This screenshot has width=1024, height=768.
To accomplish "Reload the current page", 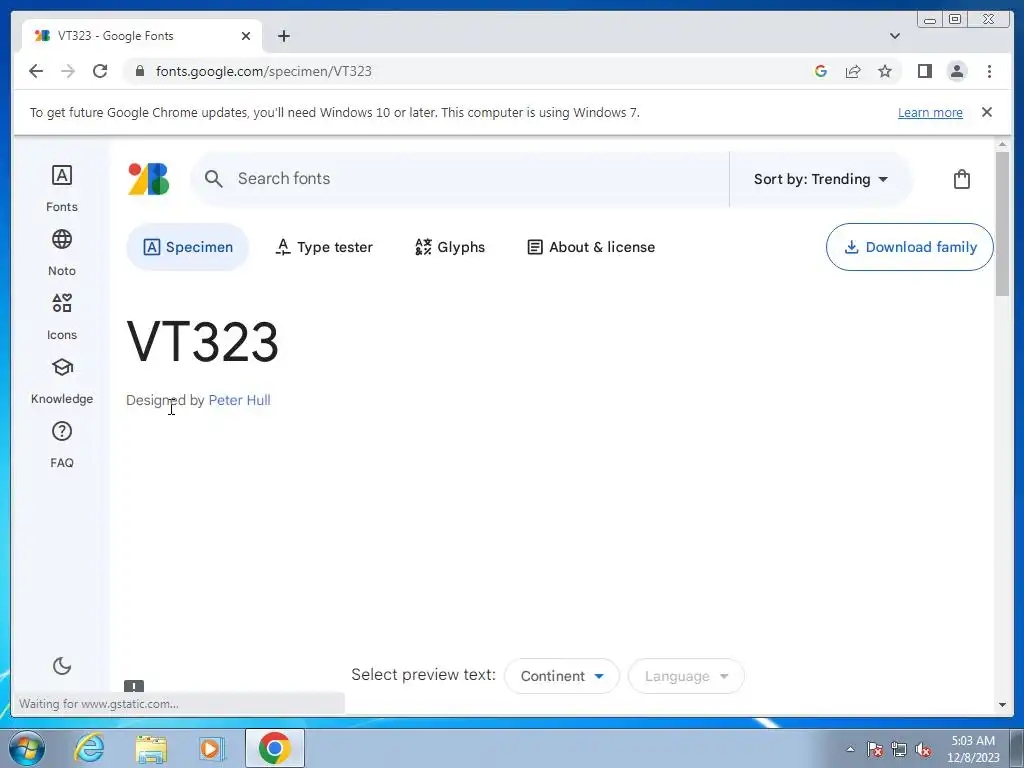I will [x=100, y=71].
